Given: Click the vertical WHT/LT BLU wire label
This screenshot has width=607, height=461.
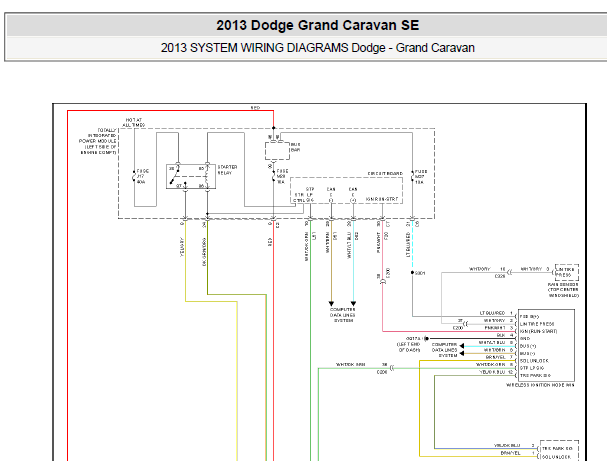Looking at the screenshot, I should pyautogui.click(x=349, y=245).
